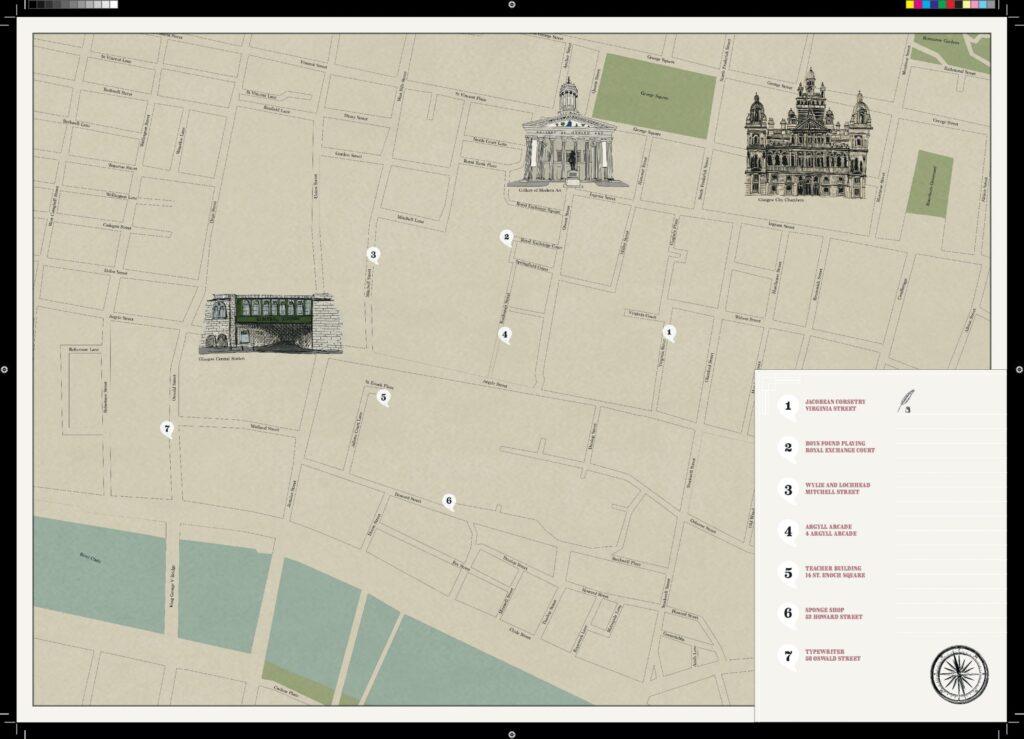Viewport: 1024px width, 739px height.
Task: Open legend entry Wylie and Lochhead
Action: point(837,489)
